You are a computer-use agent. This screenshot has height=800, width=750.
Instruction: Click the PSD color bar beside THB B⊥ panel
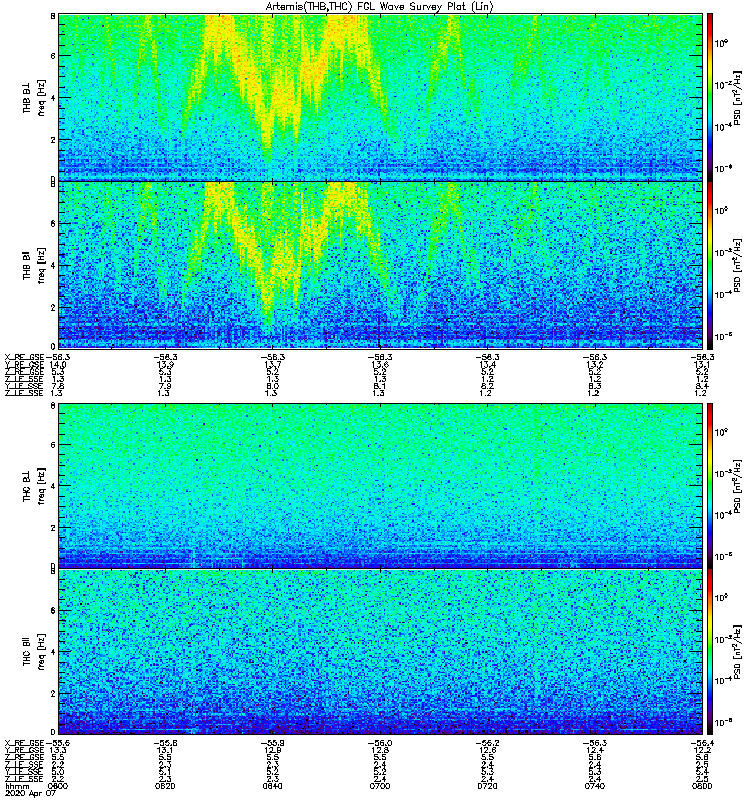point(710,97)
